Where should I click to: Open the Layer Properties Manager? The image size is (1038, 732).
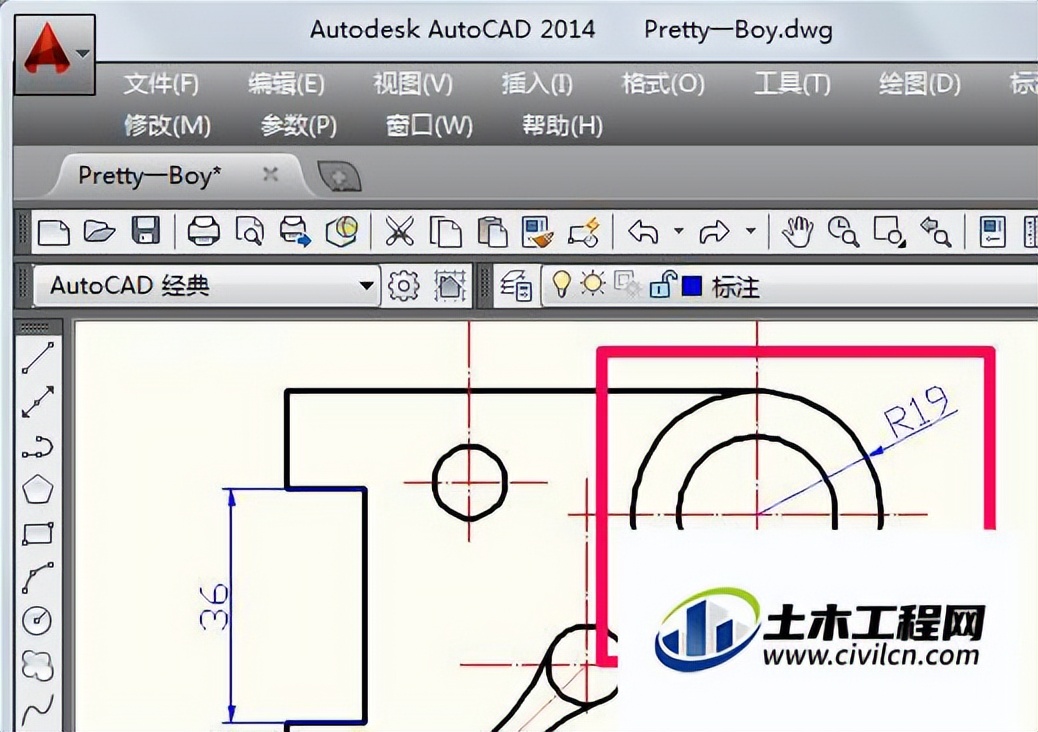point(516,287)
